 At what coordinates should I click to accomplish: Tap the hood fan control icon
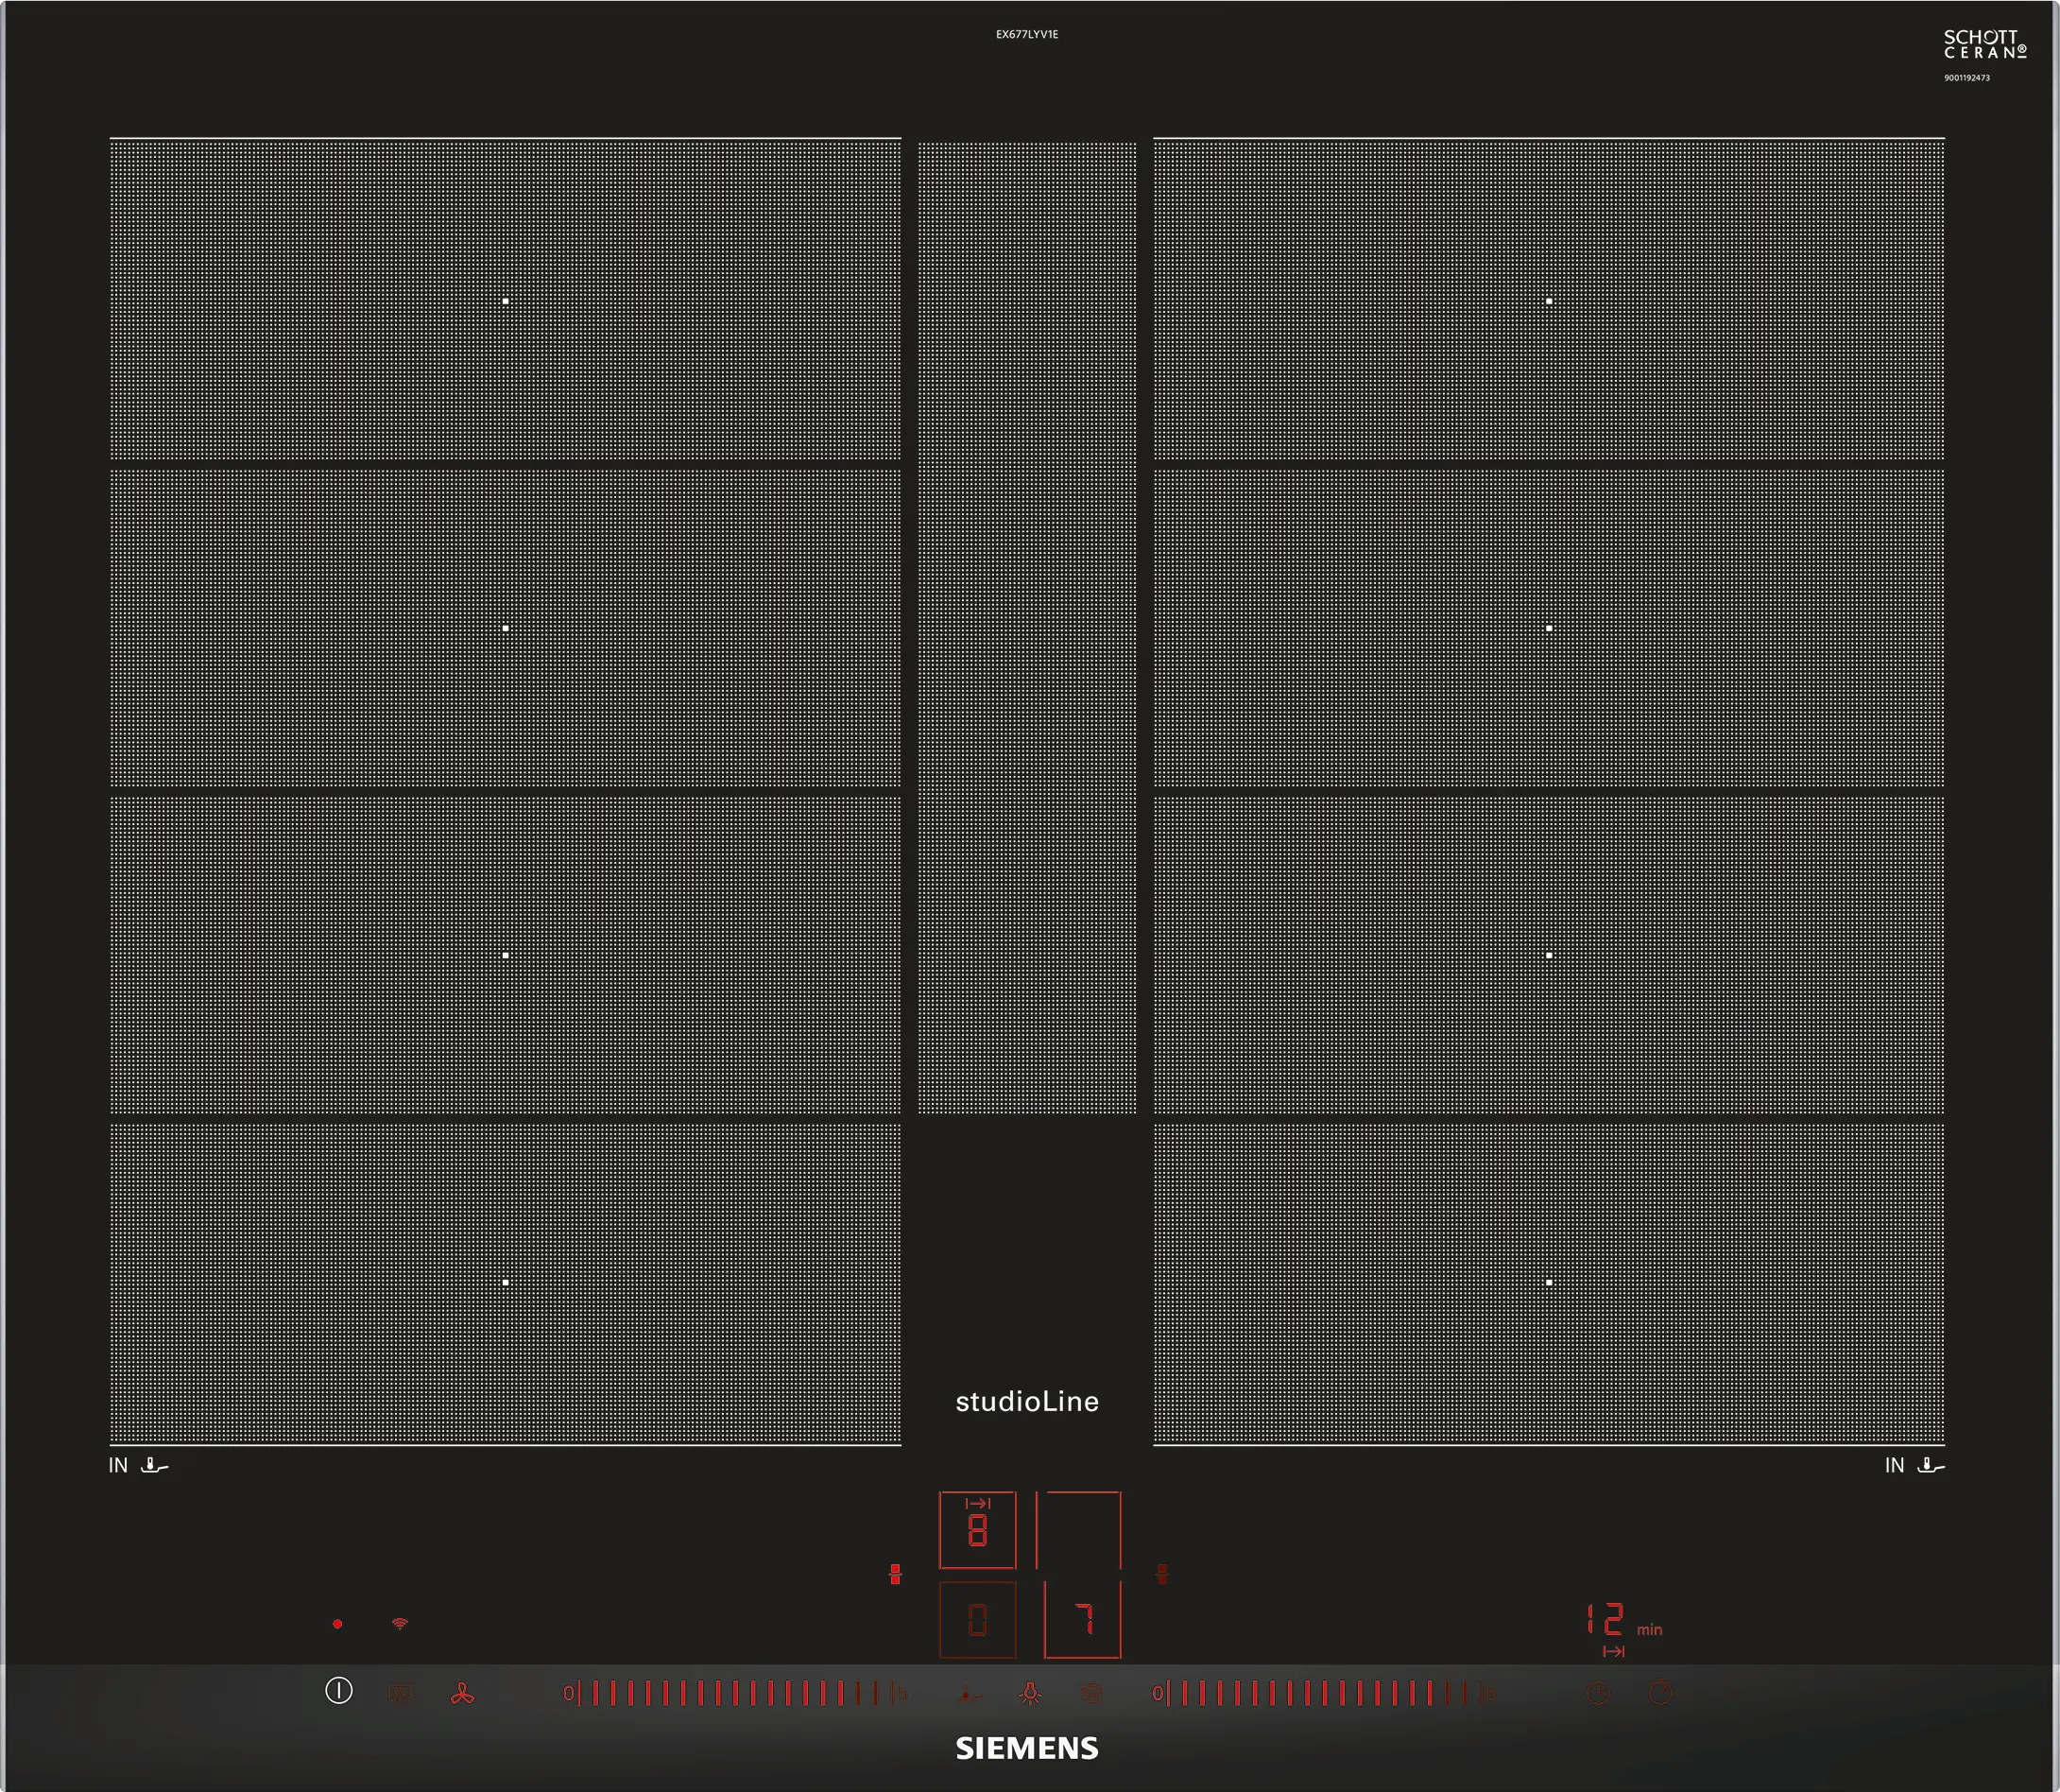click(462, 1694)
